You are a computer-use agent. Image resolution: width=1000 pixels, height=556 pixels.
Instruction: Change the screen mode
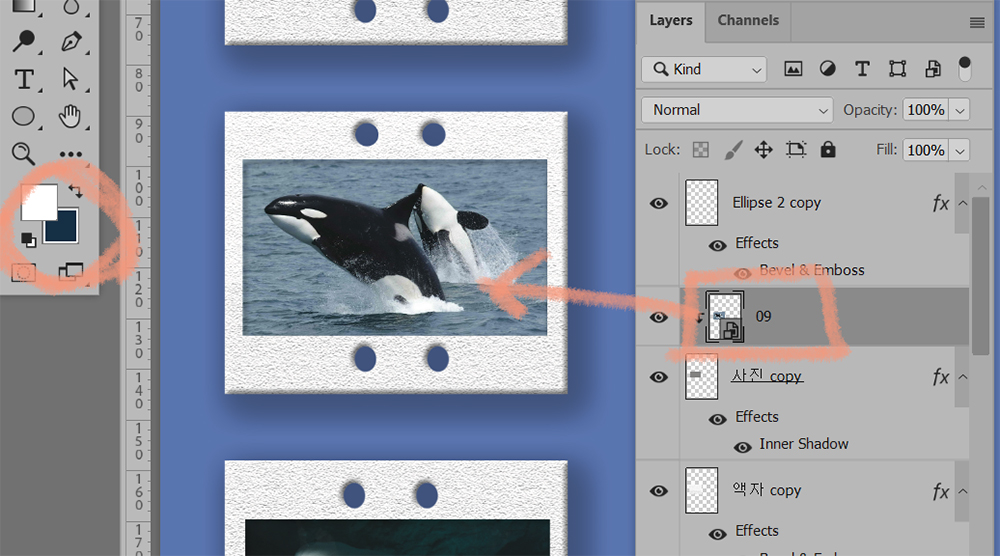point(71,272)
